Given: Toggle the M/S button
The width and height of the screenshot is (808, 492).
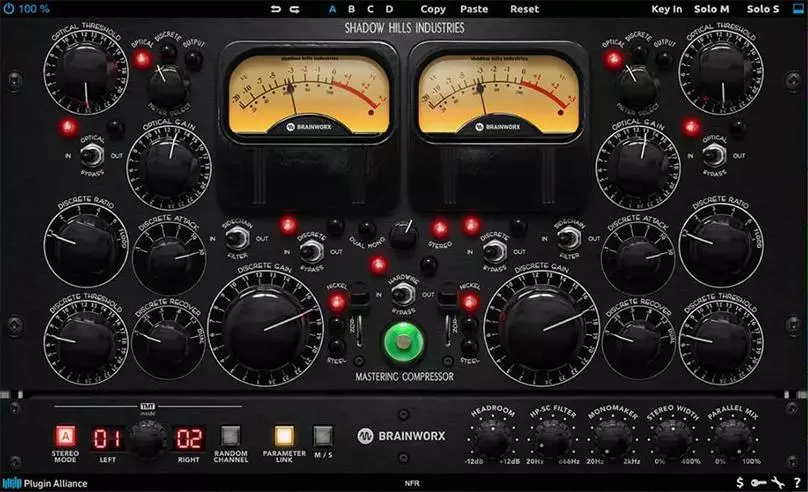Looking at the screenshot, I should 323,437.
